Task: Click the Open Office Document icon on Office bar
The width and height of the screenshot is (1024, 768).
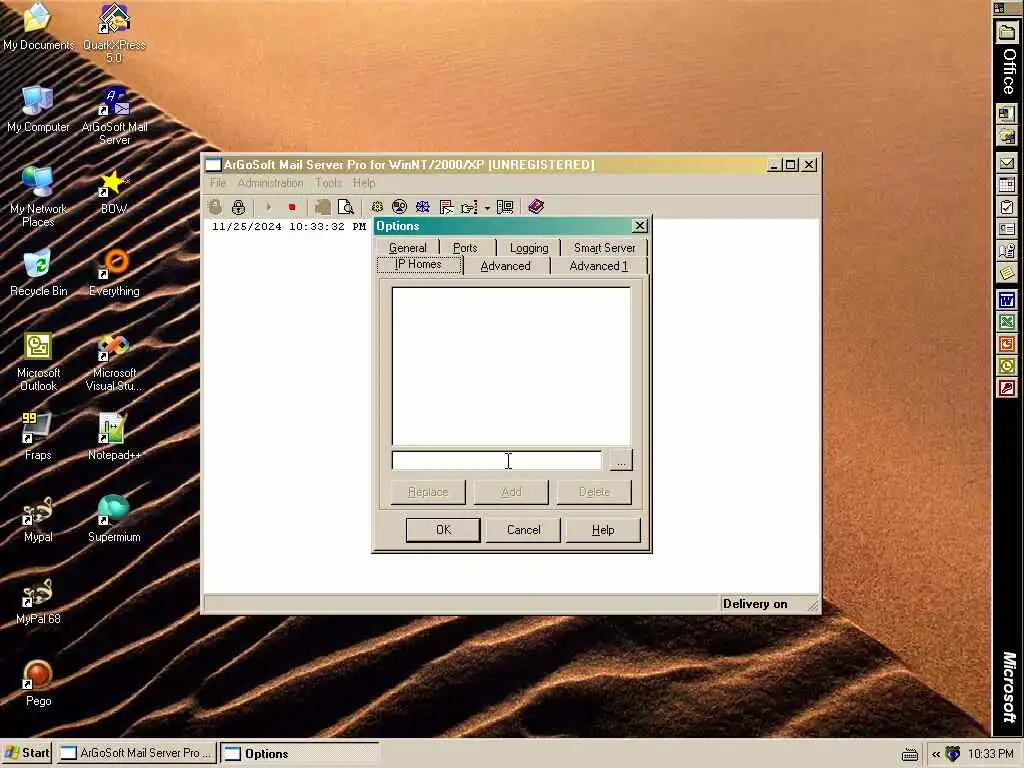Action: click(1006, 136)
